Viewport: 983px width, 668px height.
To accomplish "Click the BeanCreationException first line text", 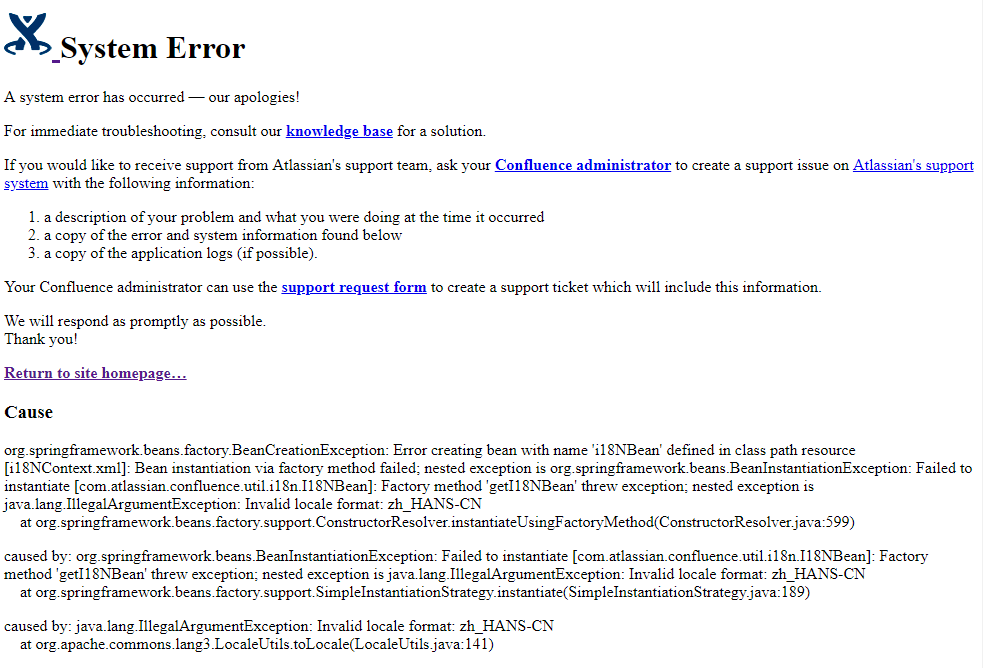I will [429, 450].
